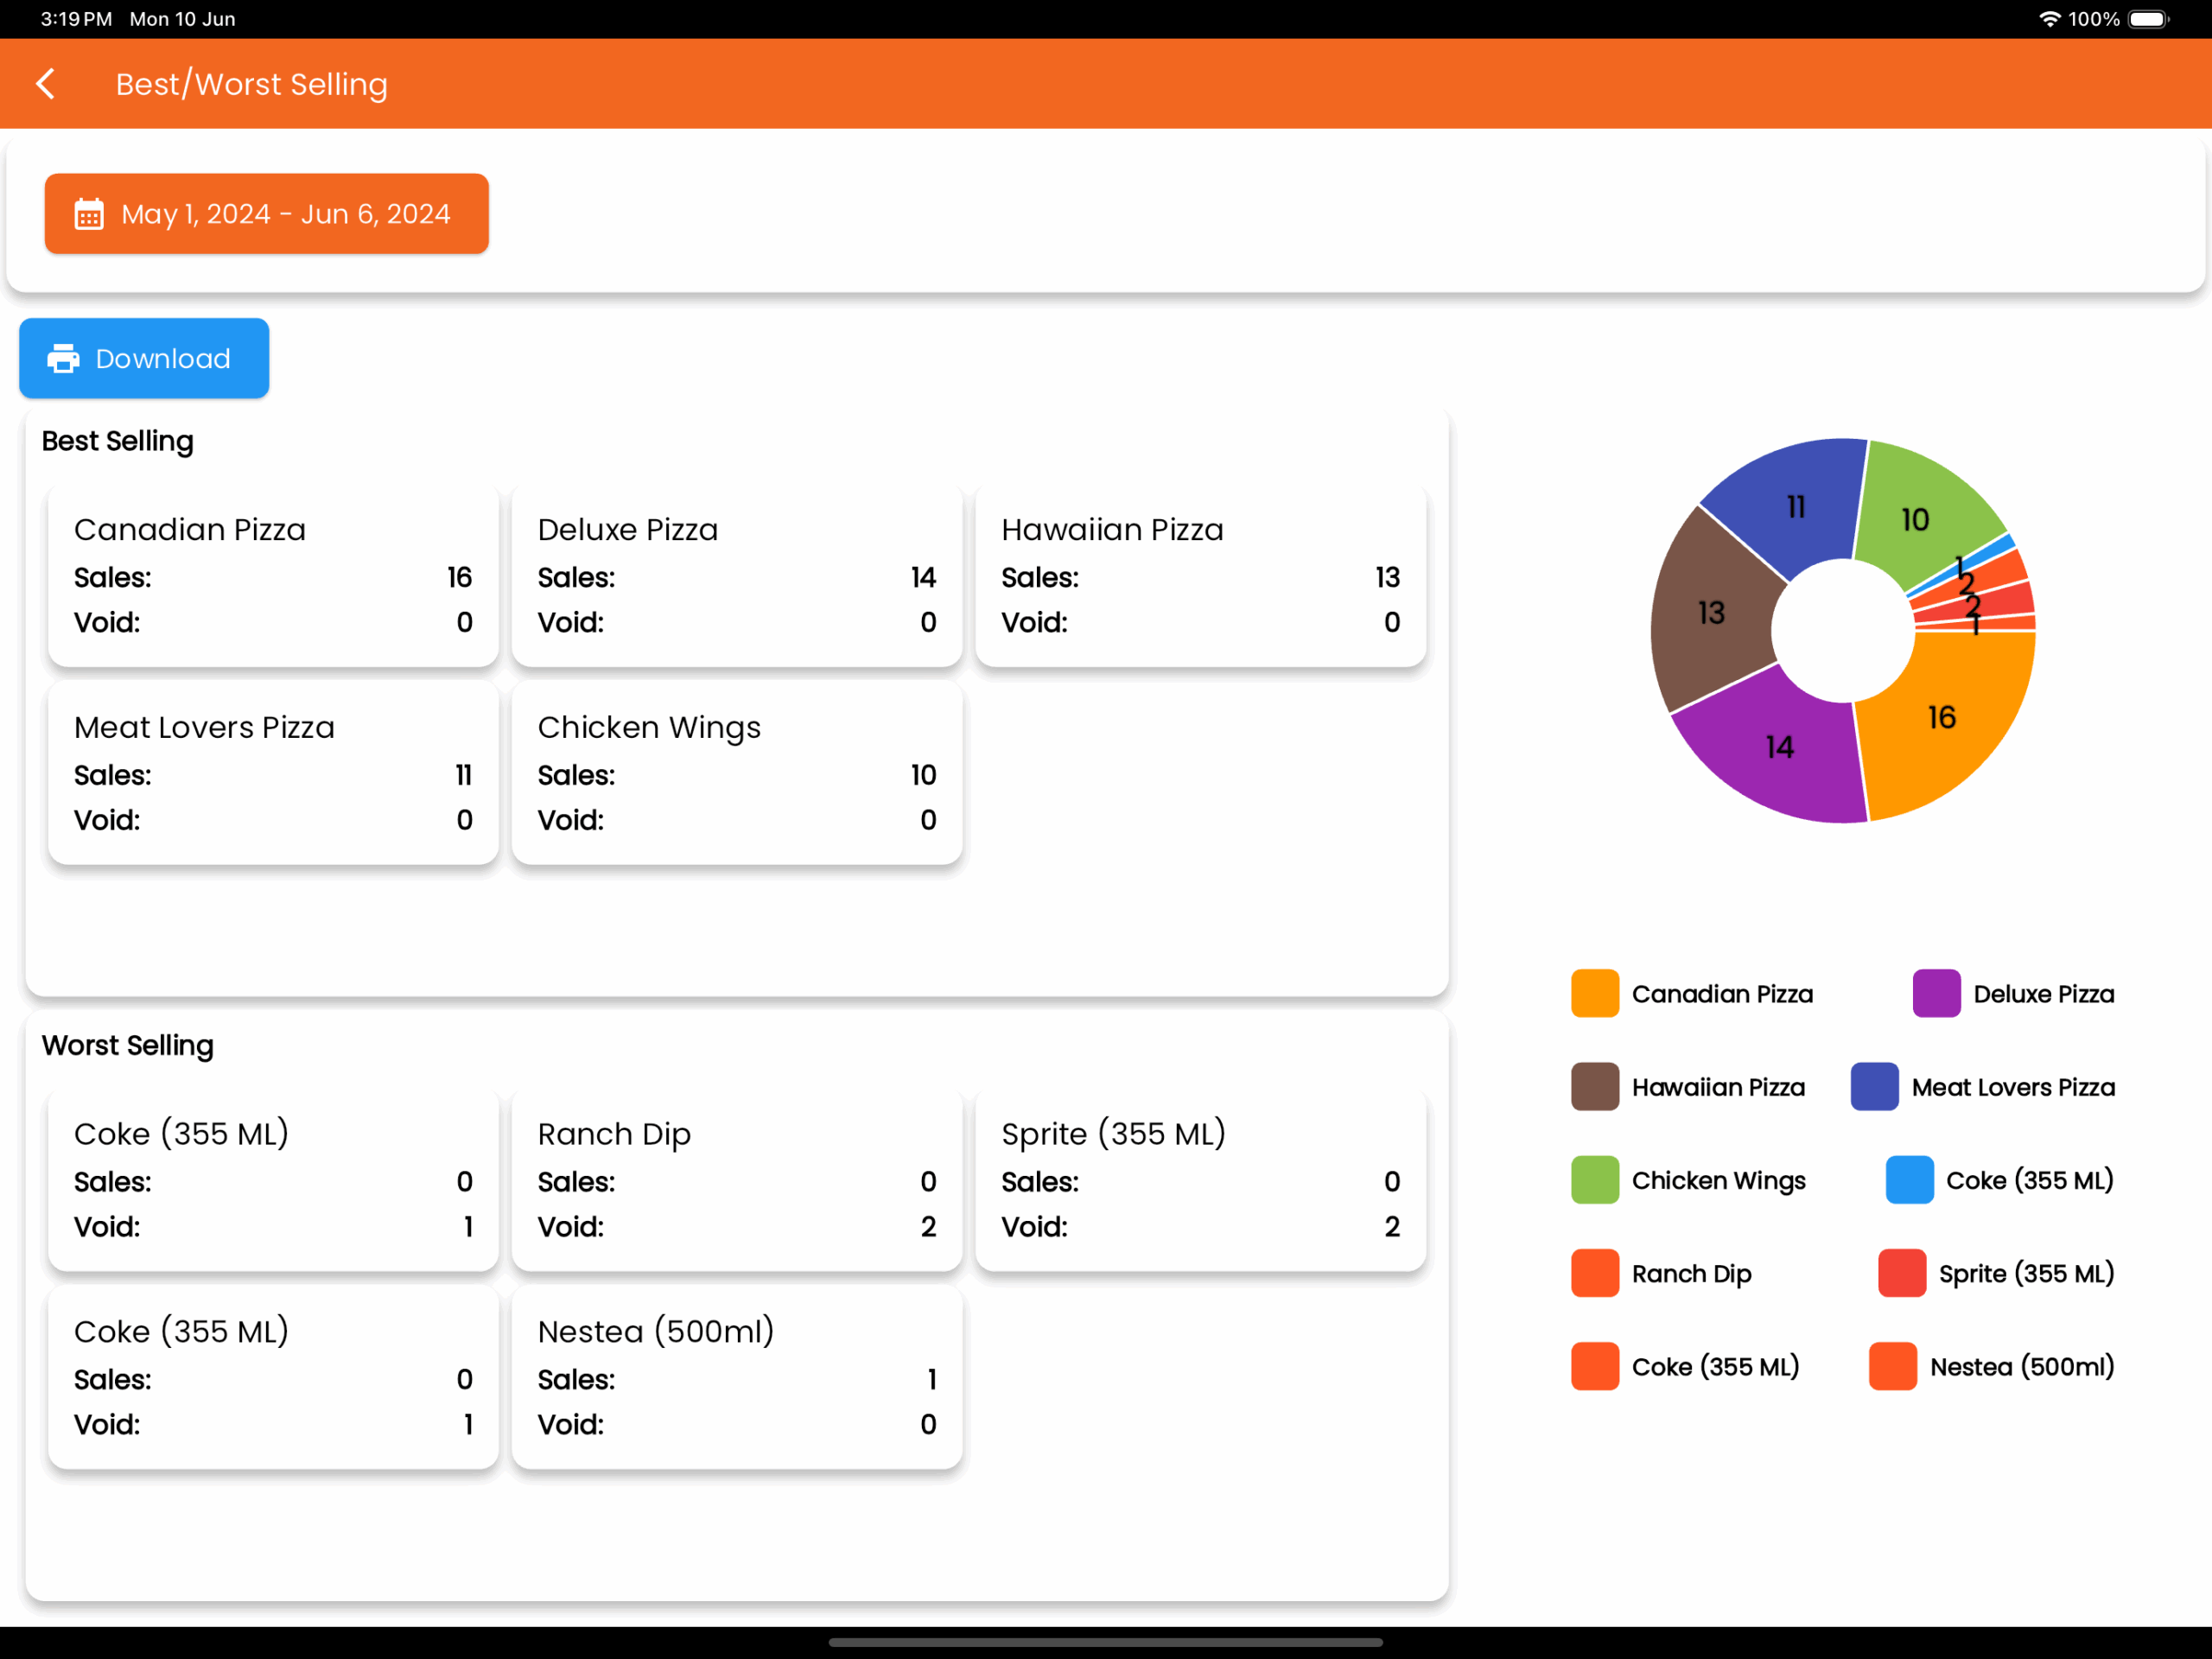Tap the back arrow icon
This screenshot has height=1659, width=2212.
(x=46, y=84)
